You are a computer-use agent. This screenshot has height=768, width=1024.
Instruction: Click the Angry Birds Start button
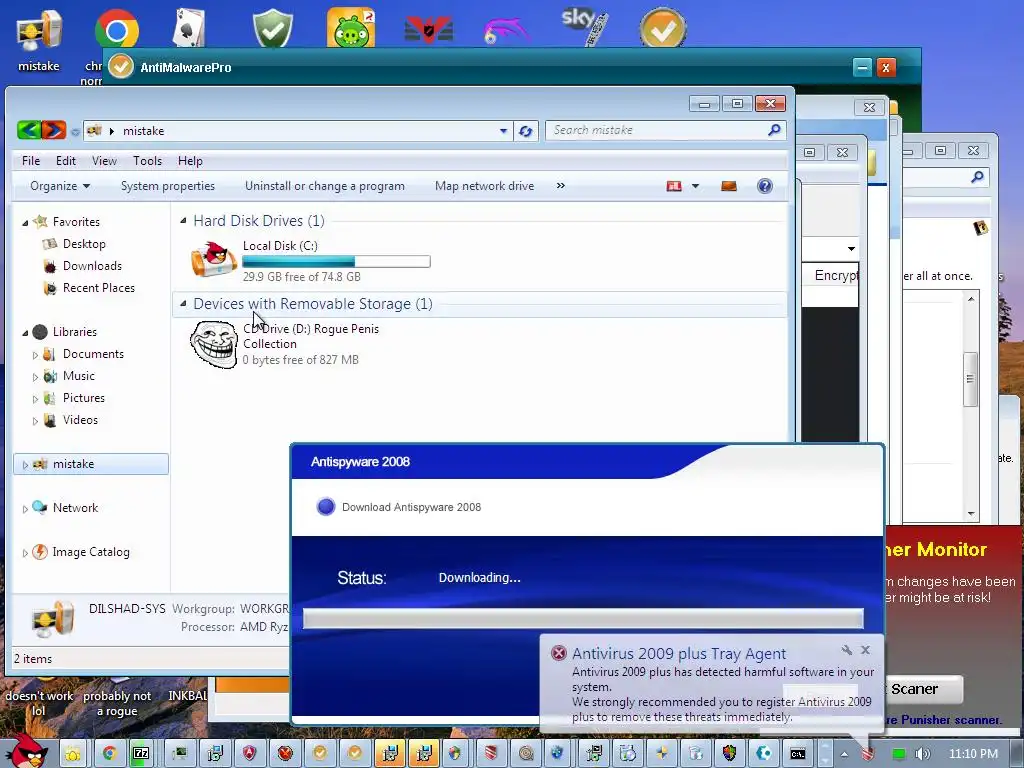26,751
